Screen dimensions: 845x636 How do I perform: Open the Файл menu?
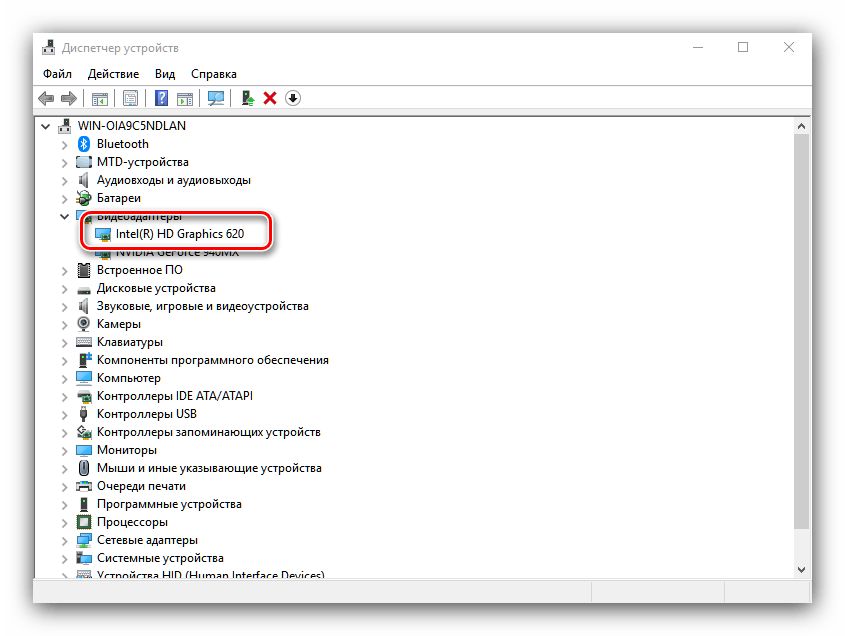(57, 74)
